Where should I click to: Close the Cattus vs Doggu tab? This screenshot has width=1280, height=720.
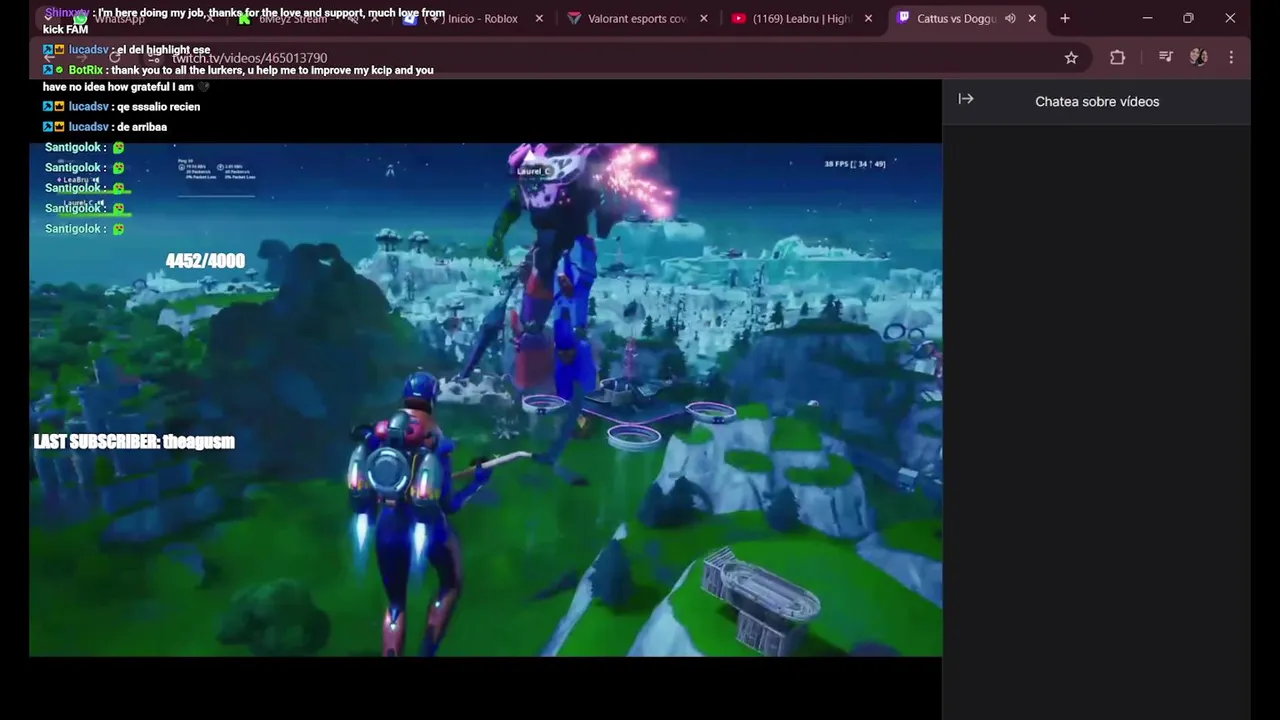(x=1032, y=19)
